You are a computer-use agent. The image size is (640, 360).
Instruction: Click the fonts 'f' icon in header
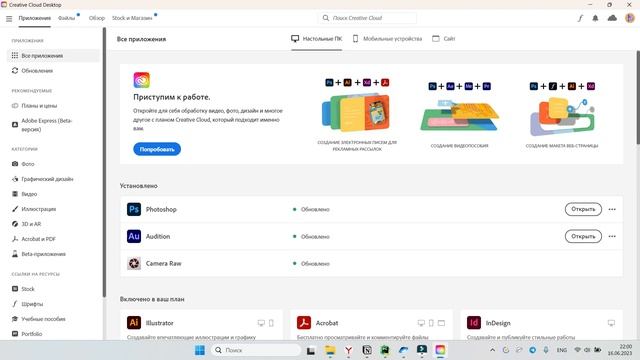(x=580, y=18)
